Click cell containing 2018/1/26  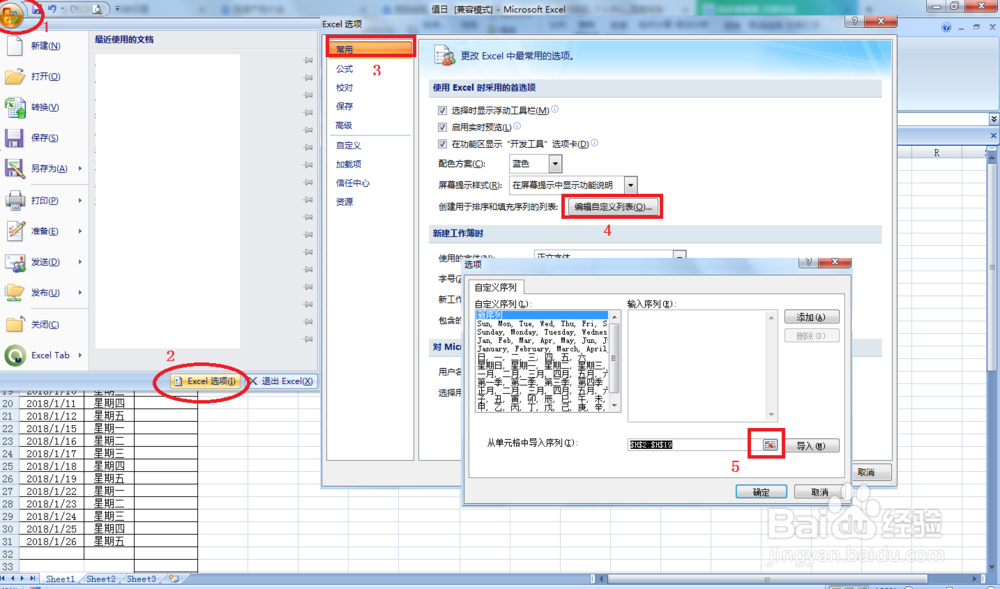51,541
